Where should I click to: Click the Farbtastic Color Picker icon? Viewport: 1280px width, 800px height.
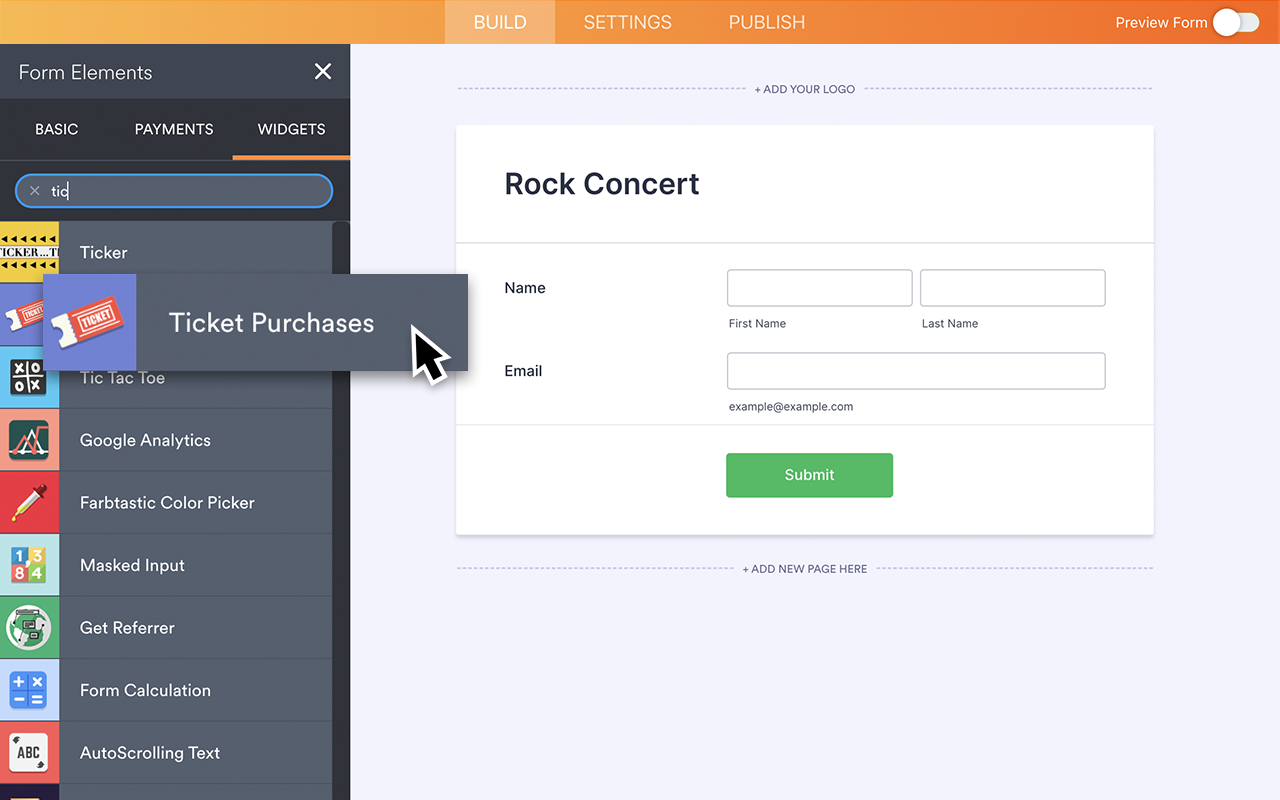29,502
